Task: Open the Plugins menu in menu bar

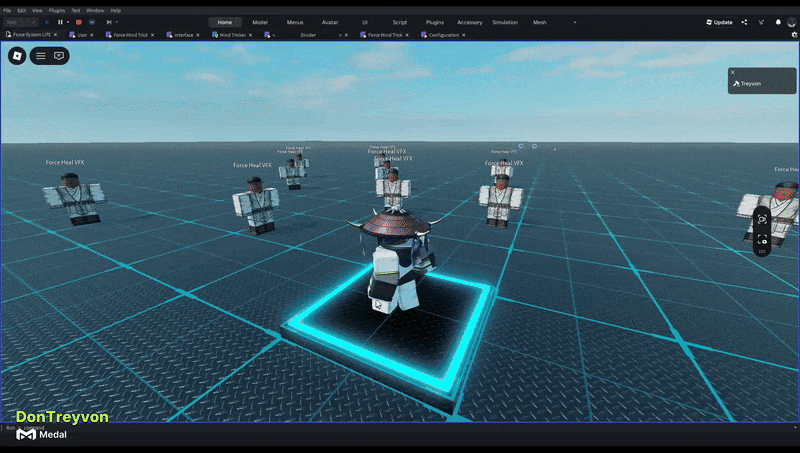Action: (x=57, y=10)
